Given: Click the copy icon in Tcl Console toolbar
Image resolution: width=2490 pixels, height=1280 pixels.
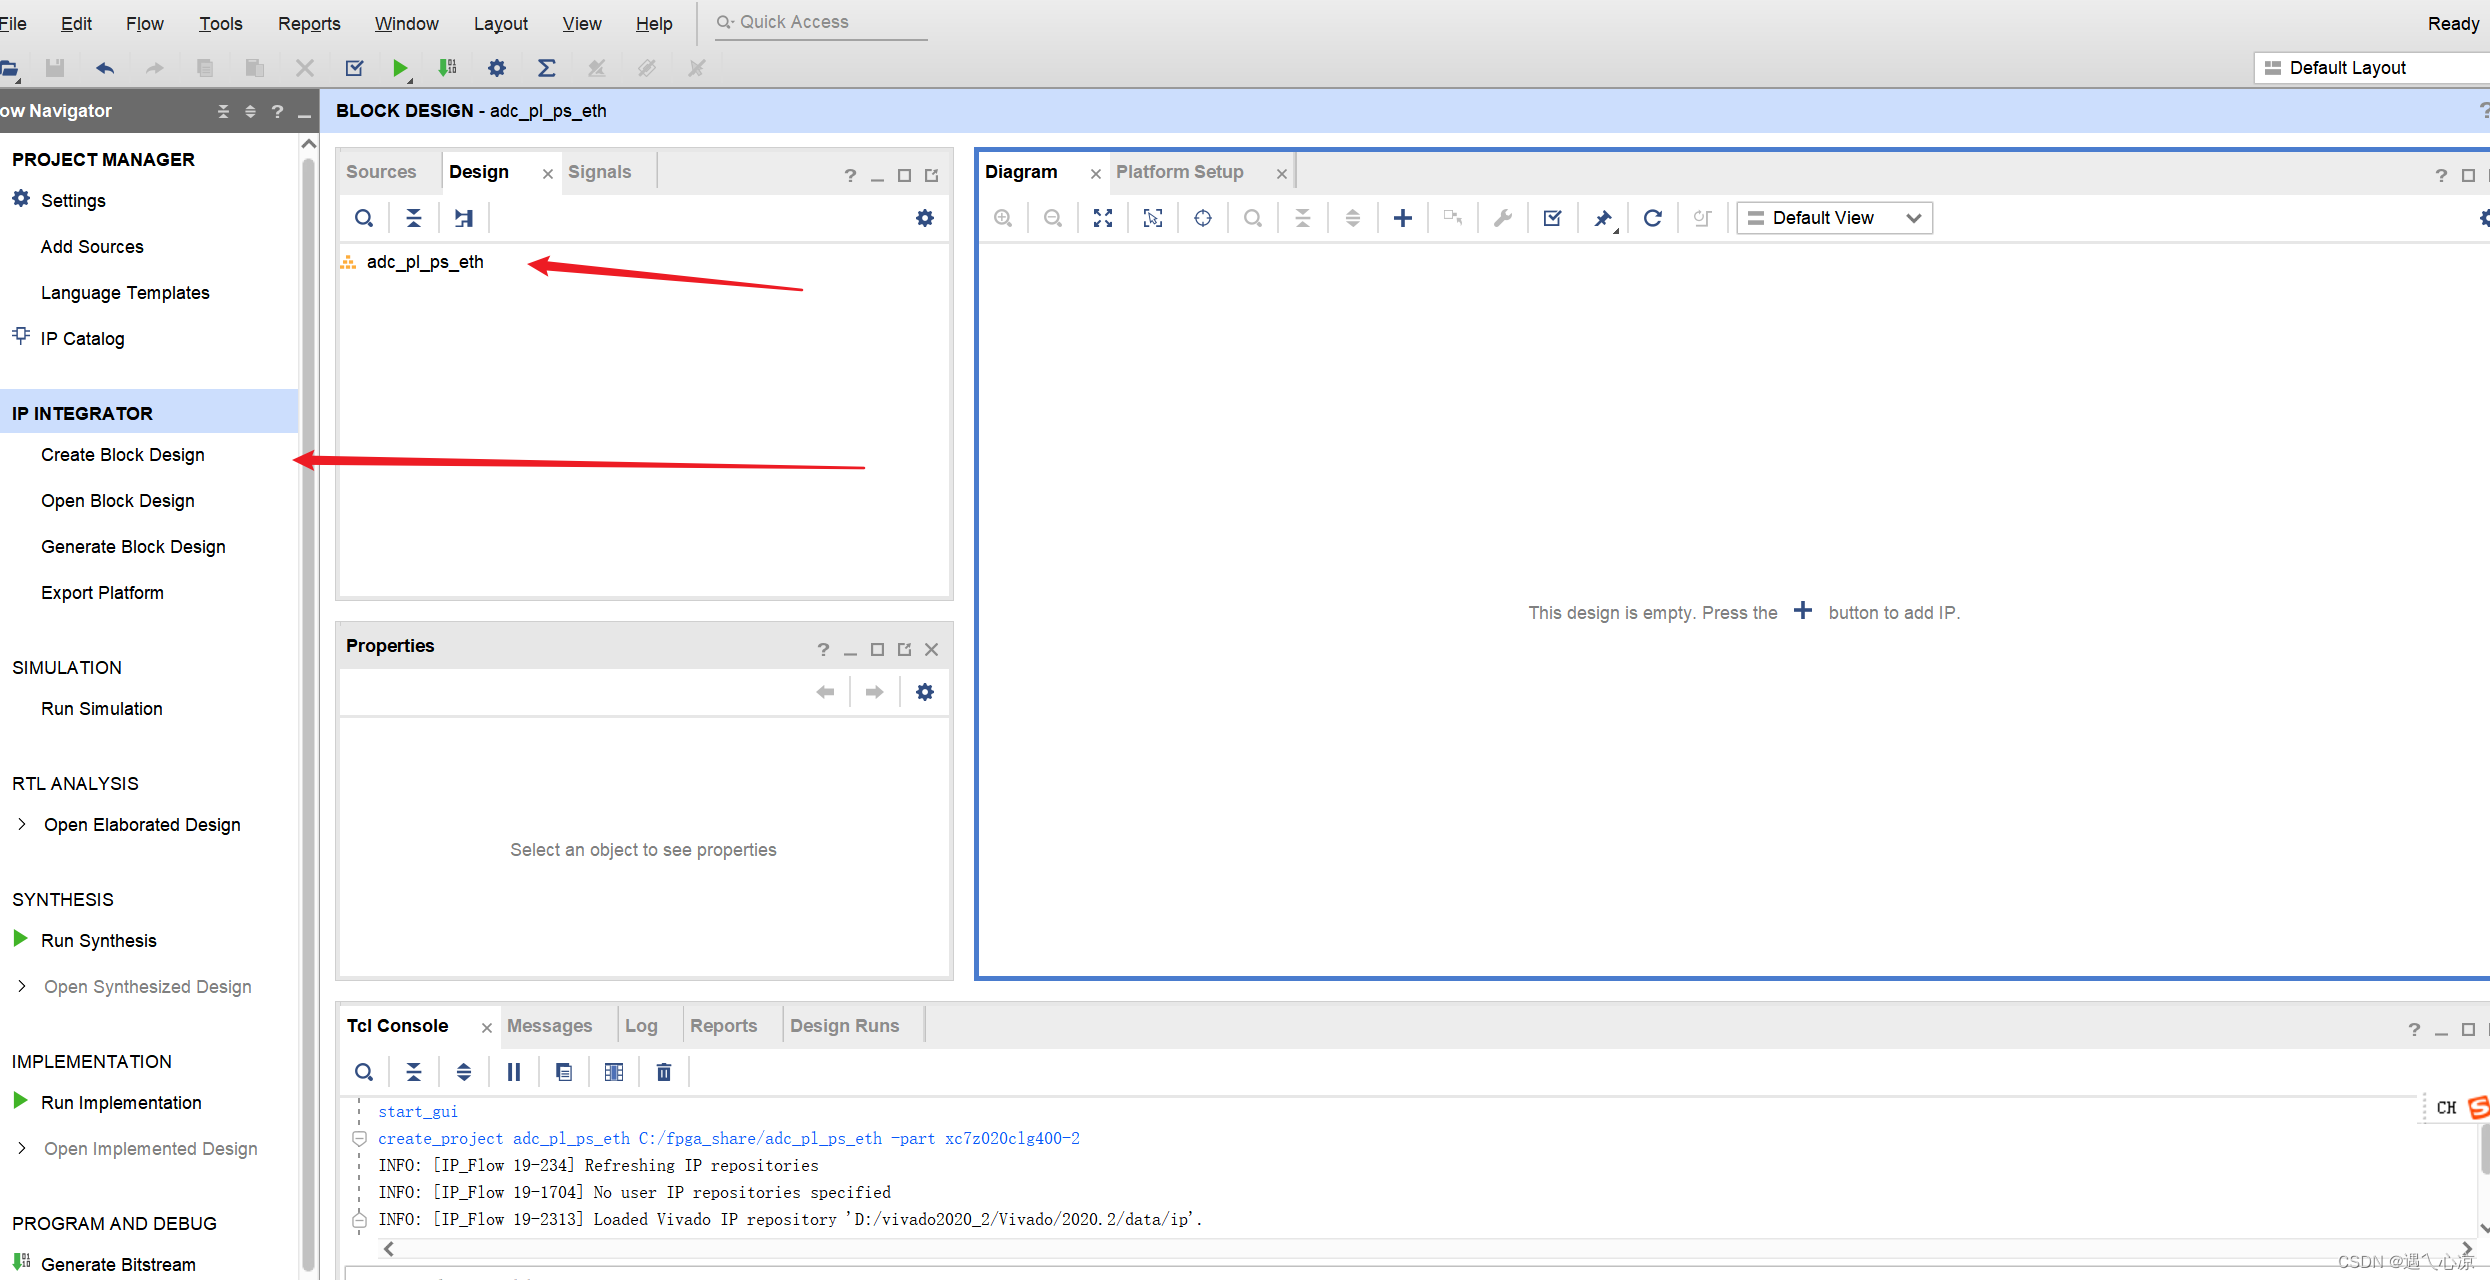Looking at the screenshot, I should (x=564, y=1072).
